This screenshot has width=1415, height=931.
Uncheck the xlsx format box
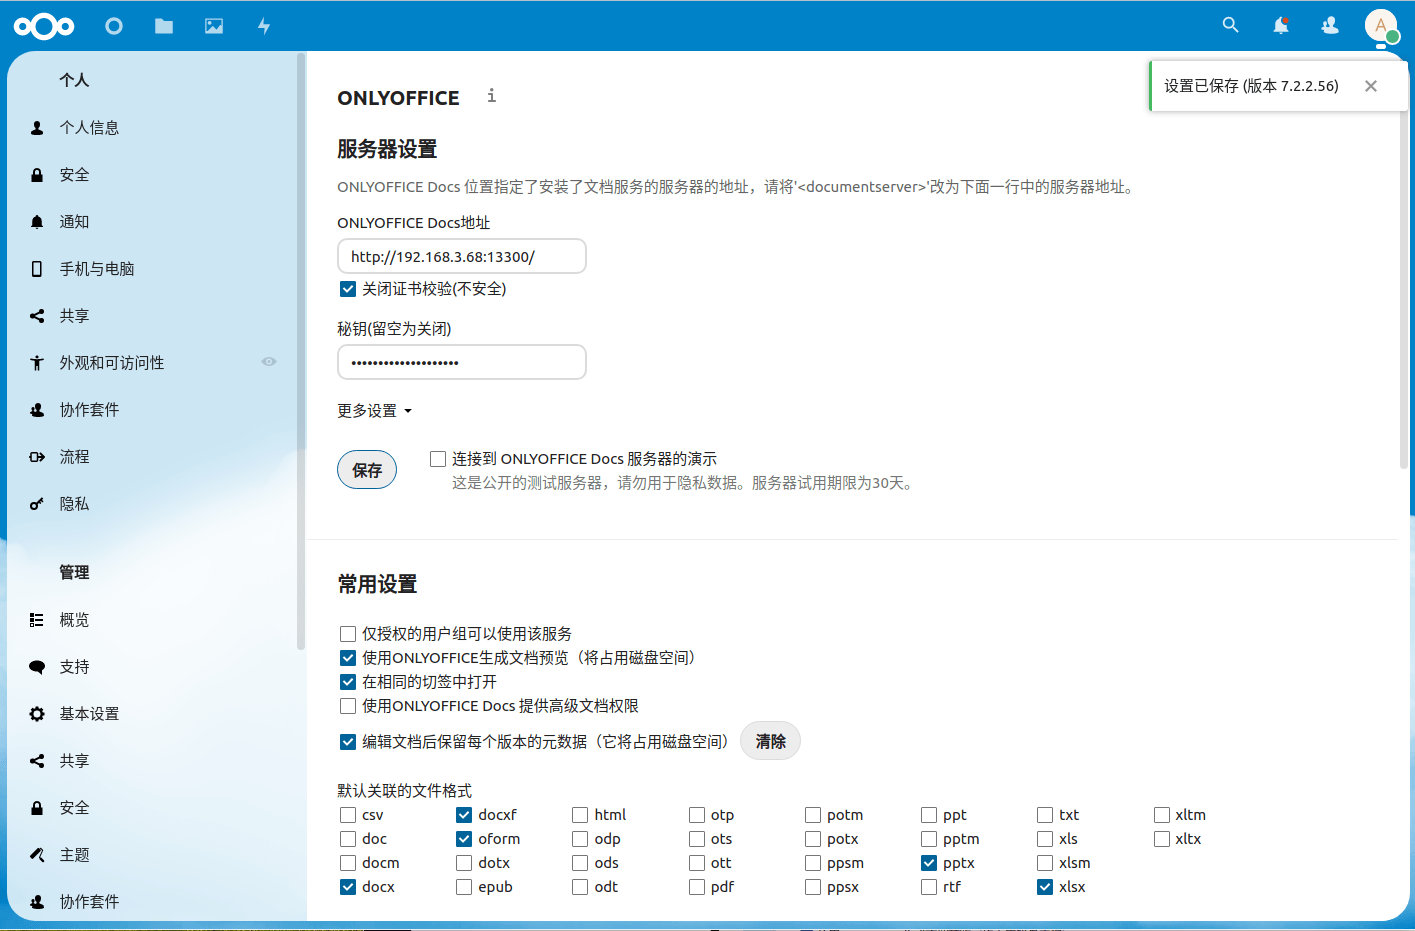pyautogui.click(x=1045, y=887)
